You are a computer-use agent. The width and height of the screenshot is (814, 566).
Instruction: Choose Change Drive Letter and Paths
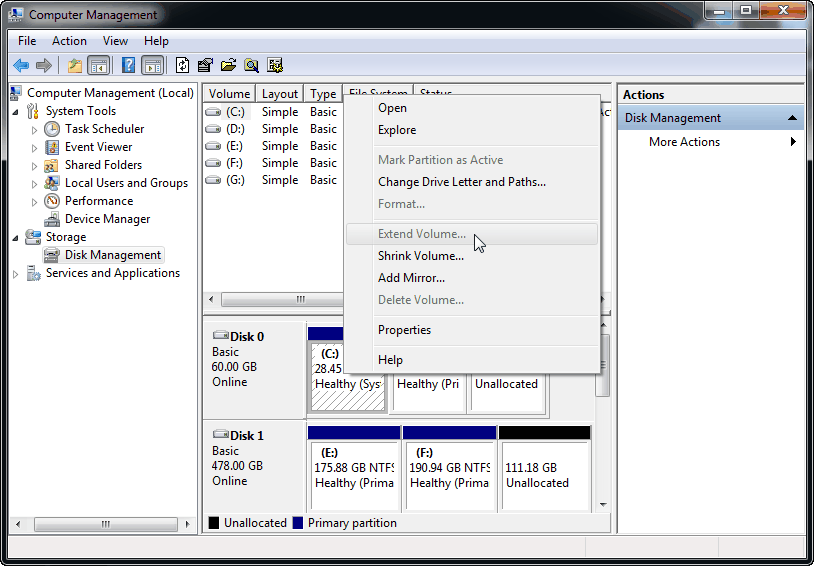[462, 182]
